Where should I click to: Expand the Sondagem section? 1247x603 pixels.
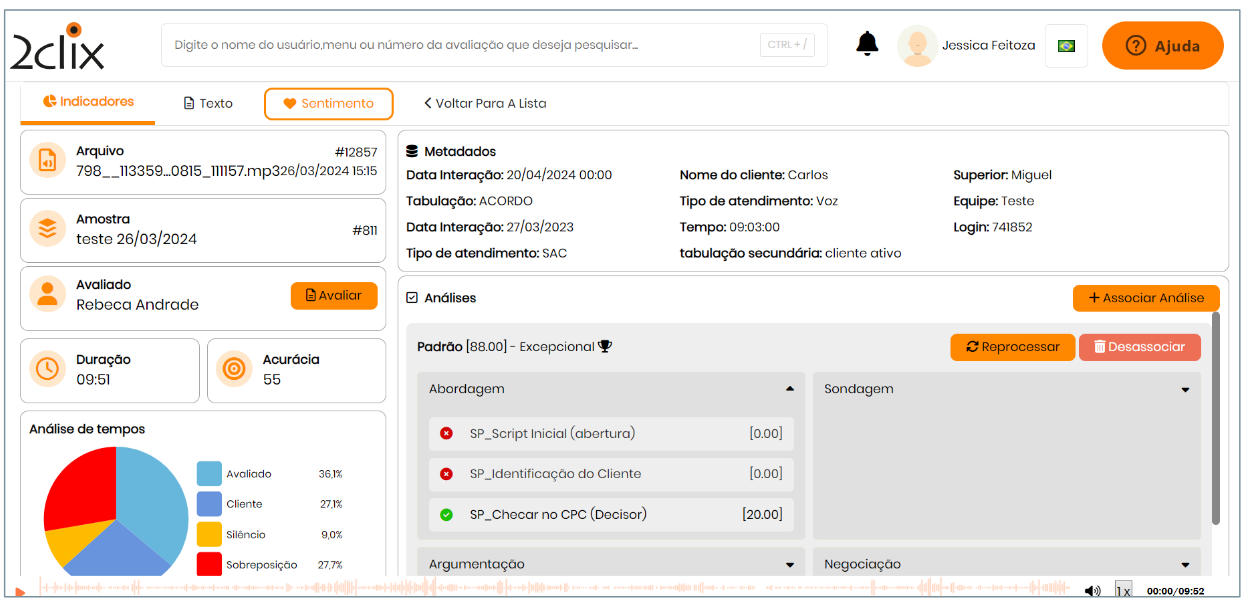(1185, 389)
